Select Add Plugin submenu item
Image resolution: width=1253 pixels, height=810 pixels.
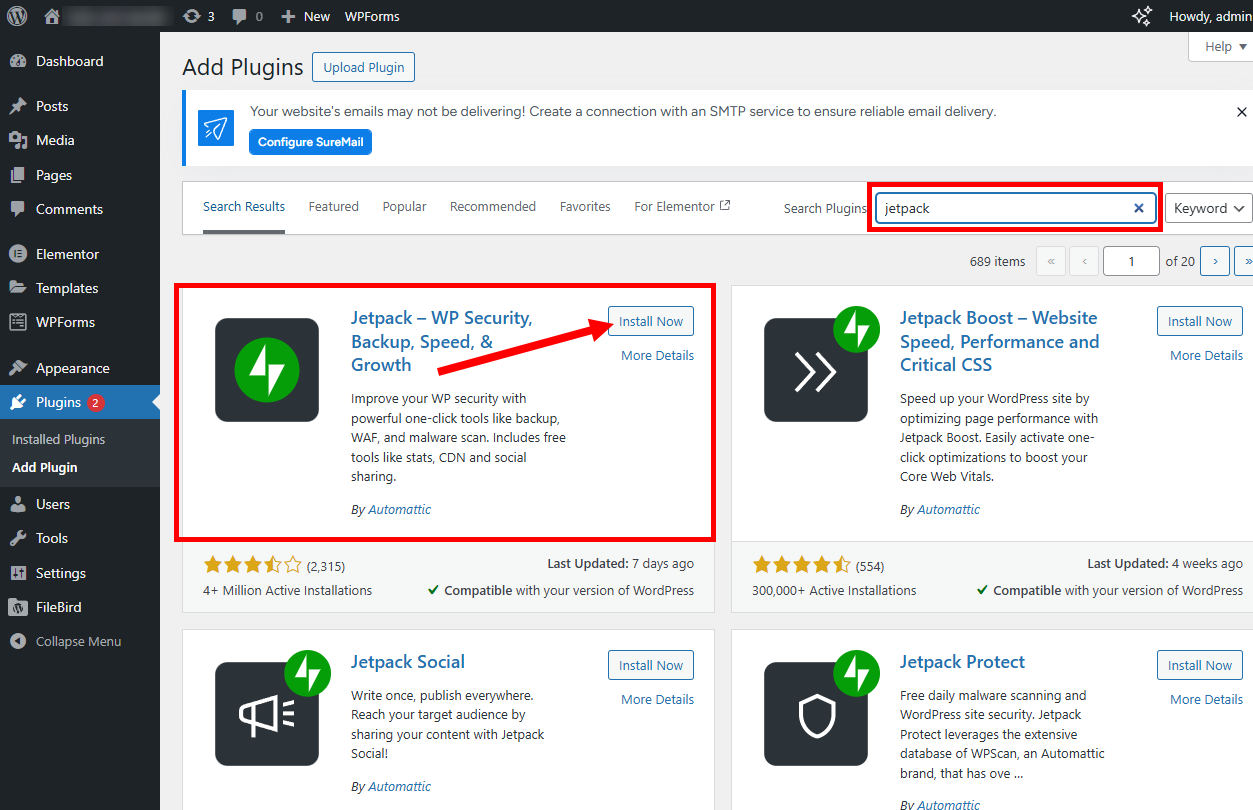45,467
